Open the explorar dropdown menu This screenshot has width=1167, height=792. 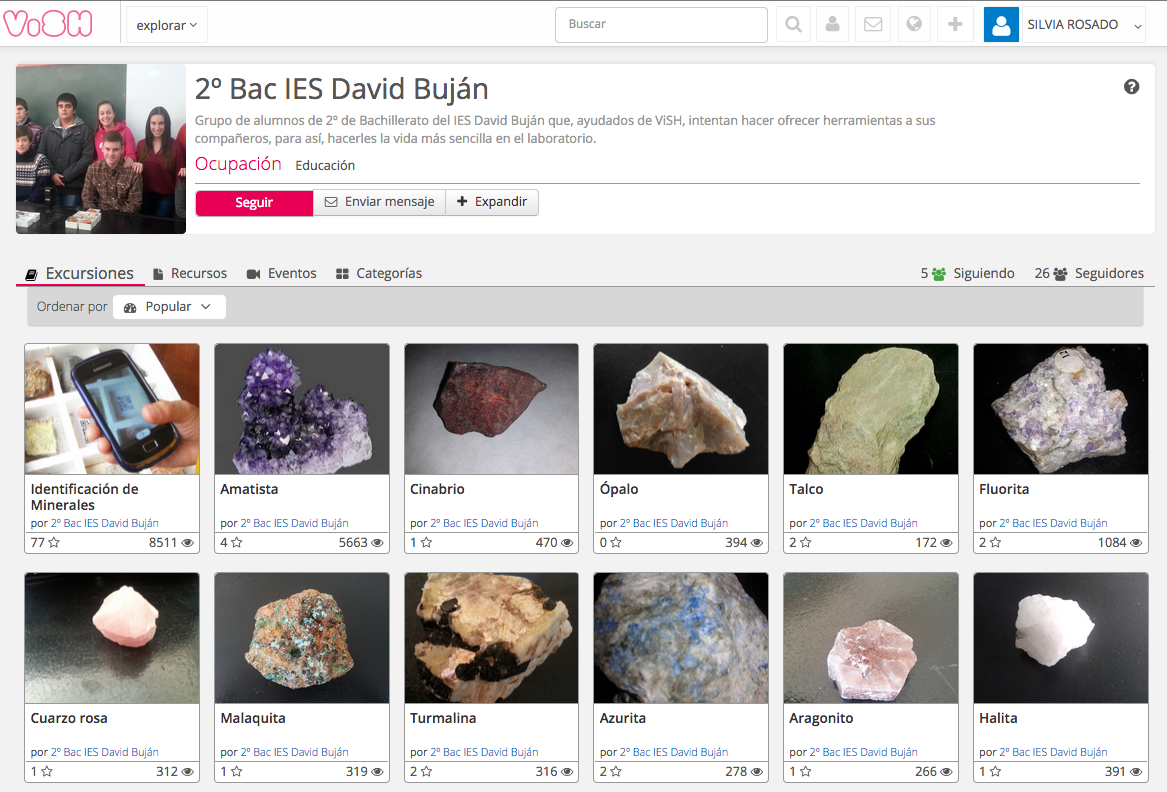[167, 25]
